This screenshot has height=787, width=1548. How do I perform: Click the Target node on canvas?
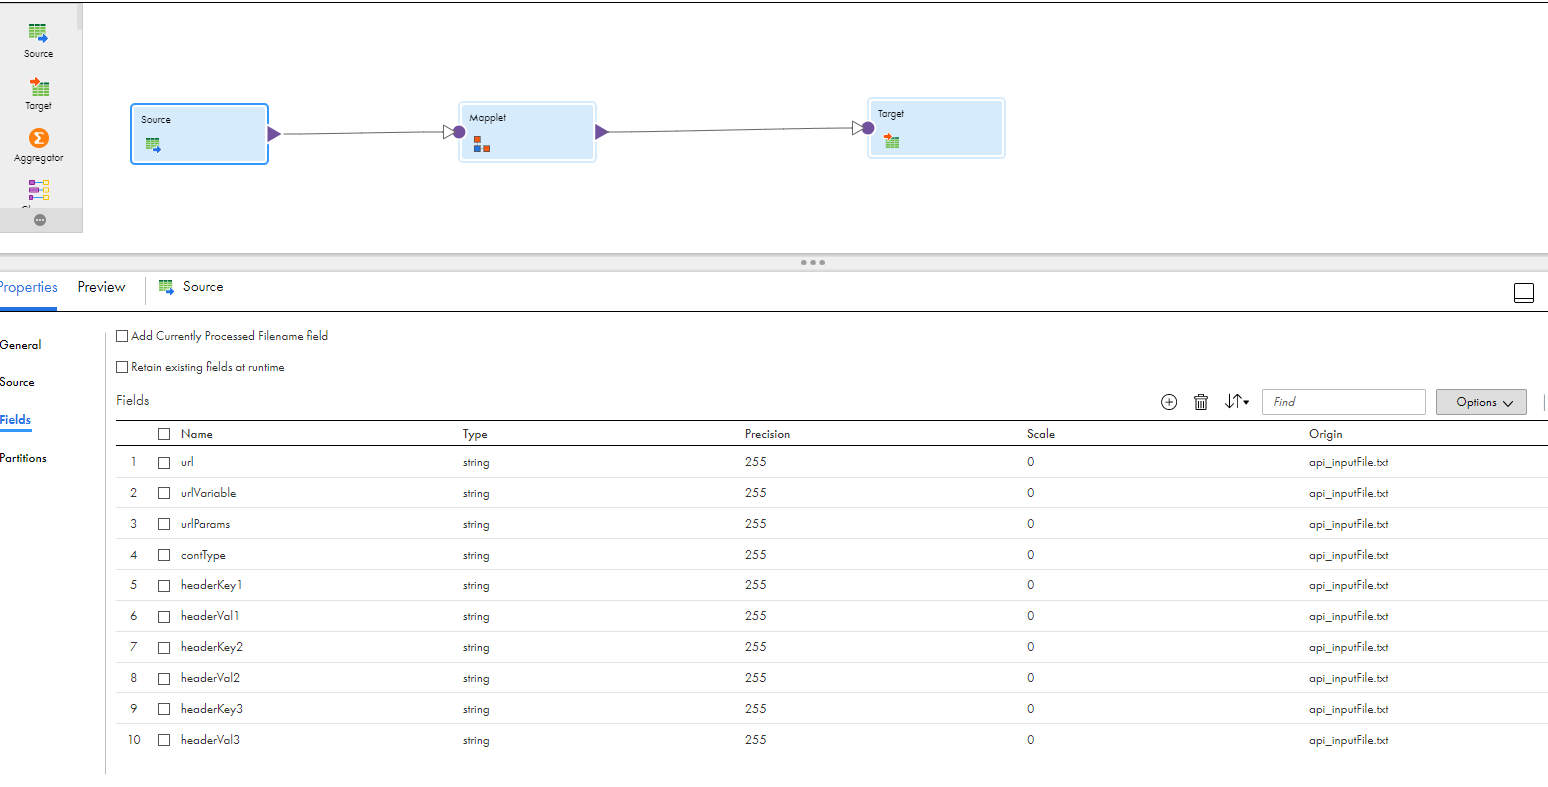coord(935,128)
